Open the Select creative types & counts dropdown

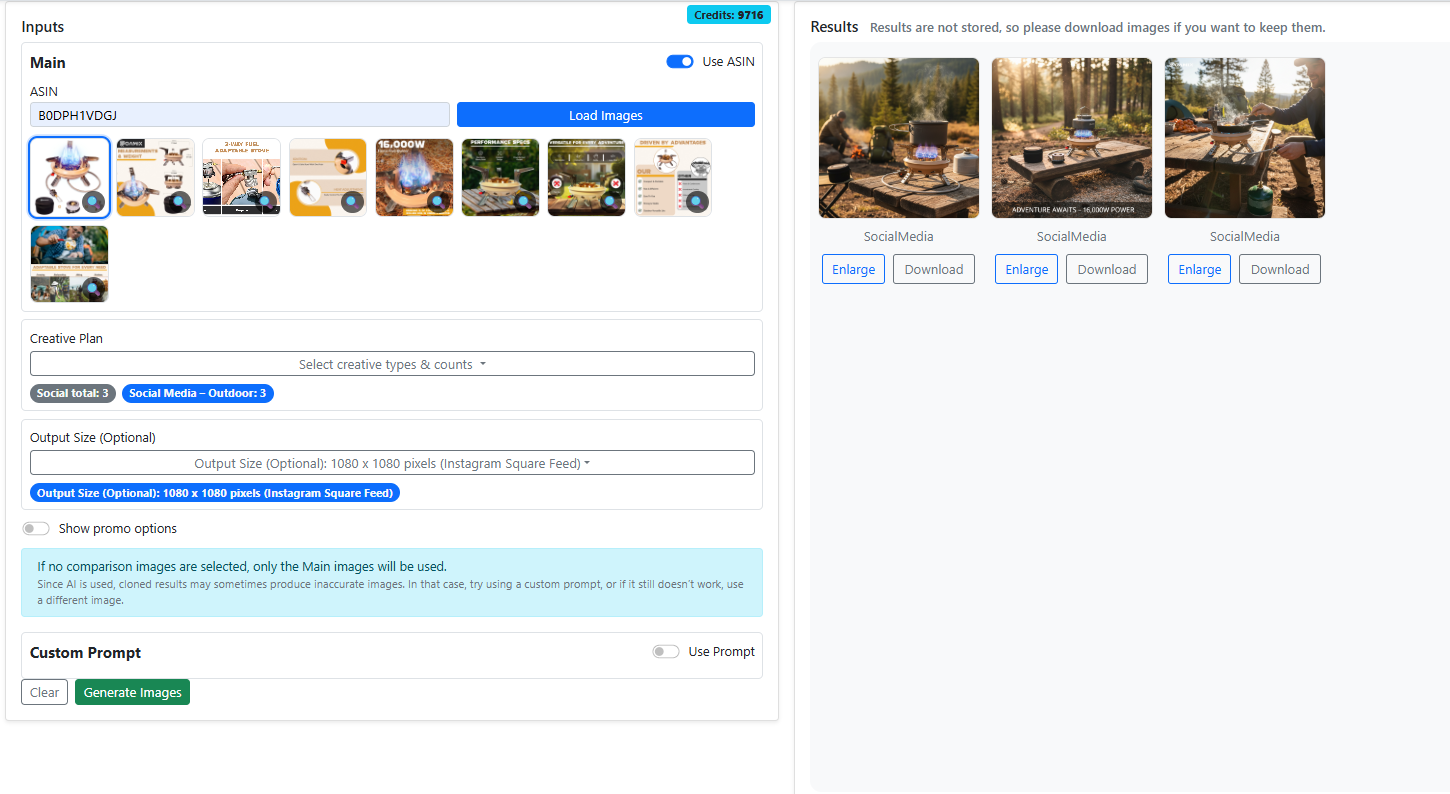(392, 364)
